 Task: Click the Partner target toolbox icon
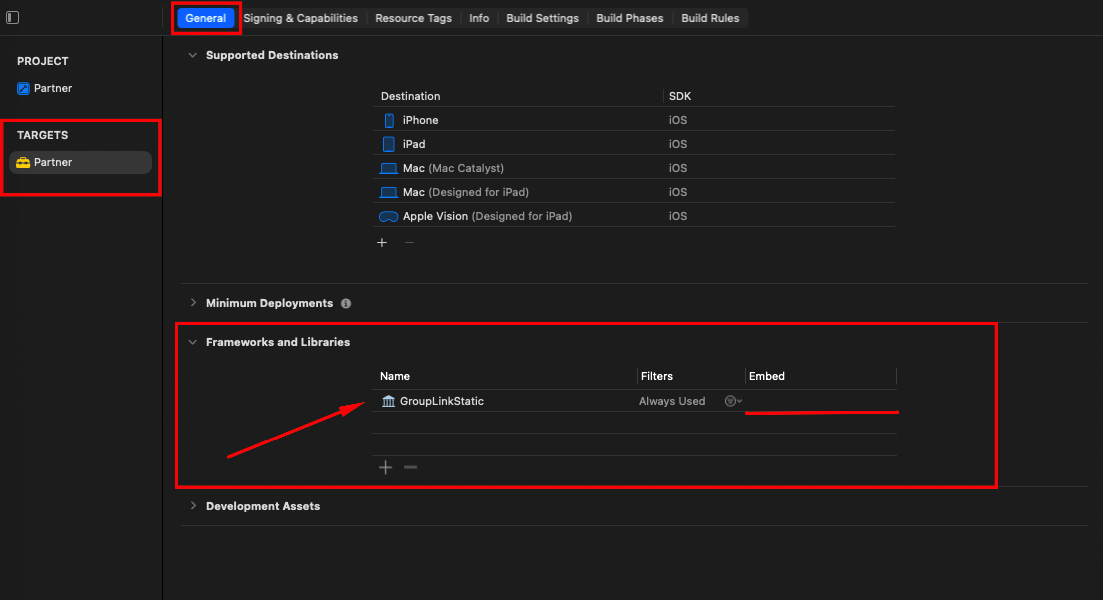(x=23, y=162)
